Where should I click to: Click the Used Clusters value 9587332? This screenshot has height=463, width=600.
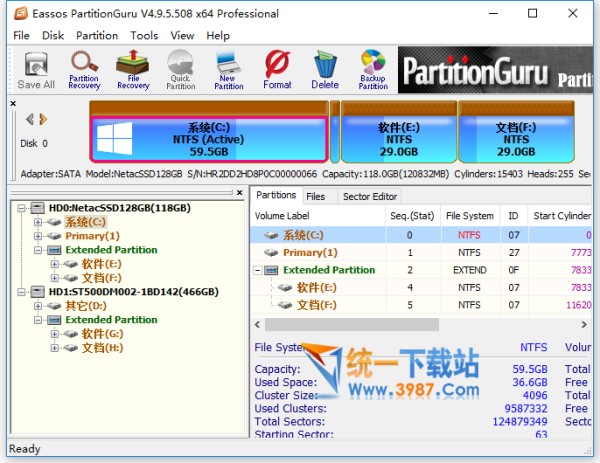pos(526,408)
